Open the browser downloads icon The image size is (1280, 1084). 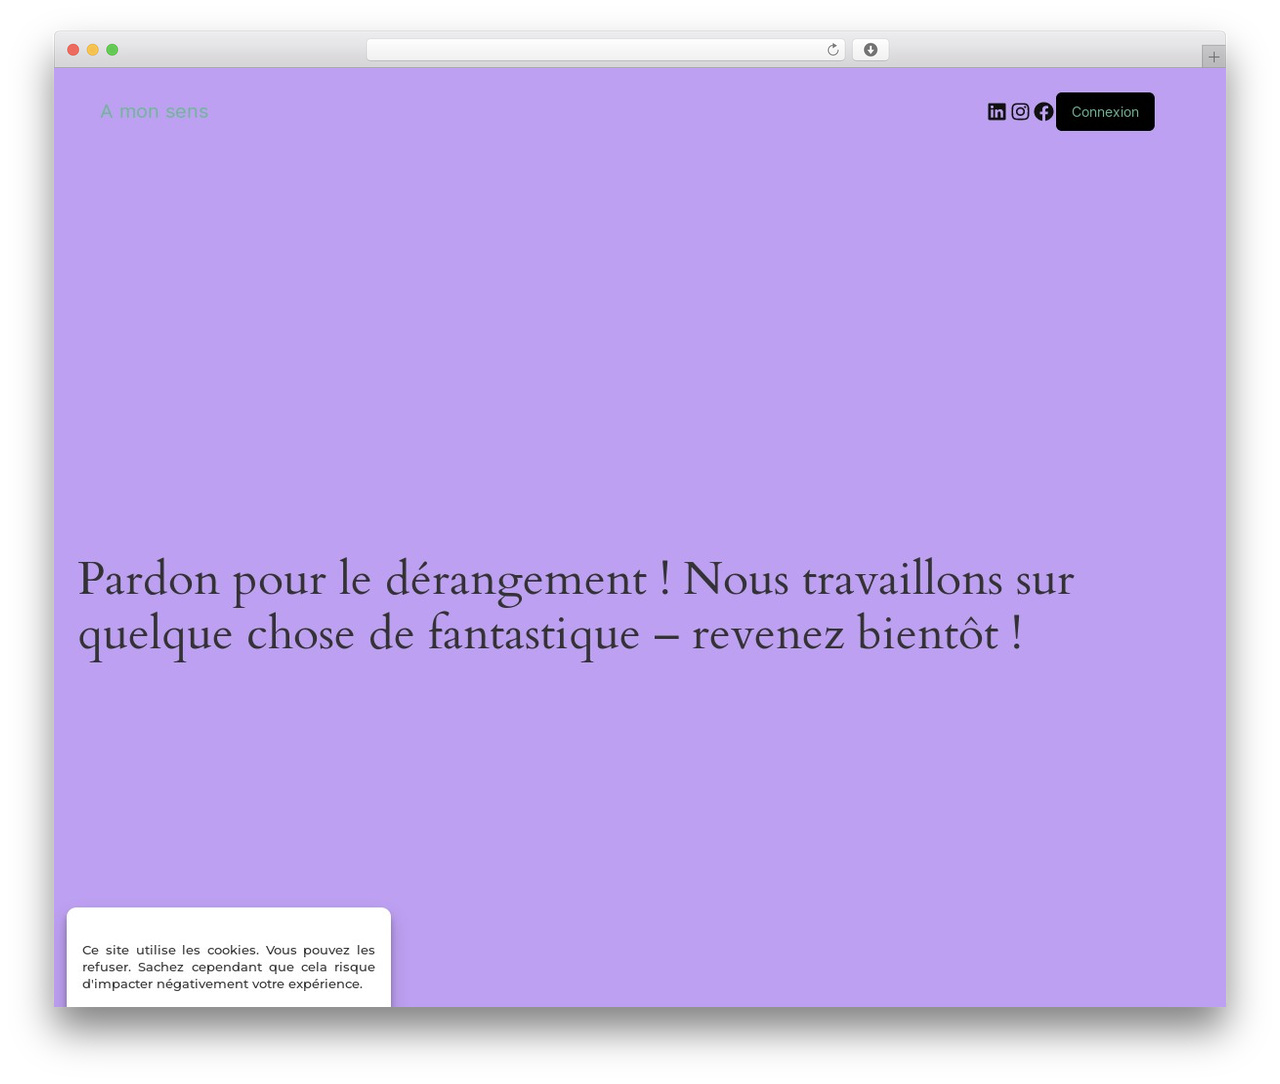870,50
